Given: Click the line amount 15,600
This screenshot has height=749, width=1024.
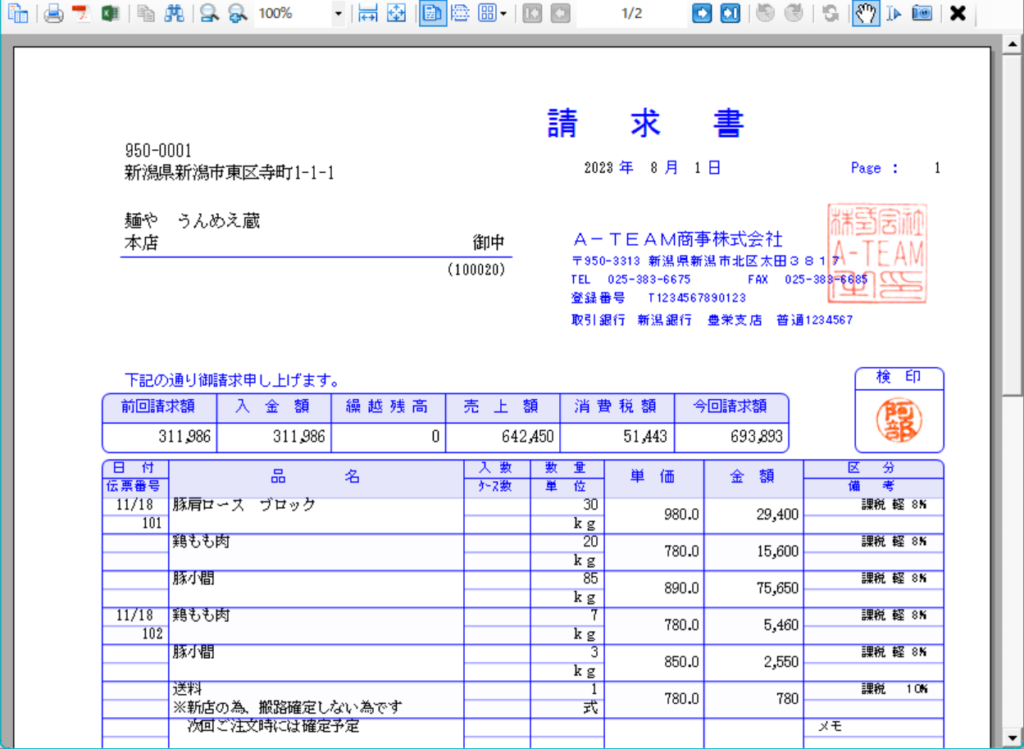Looking at the screenshot, I should click(x=777, y=552).
